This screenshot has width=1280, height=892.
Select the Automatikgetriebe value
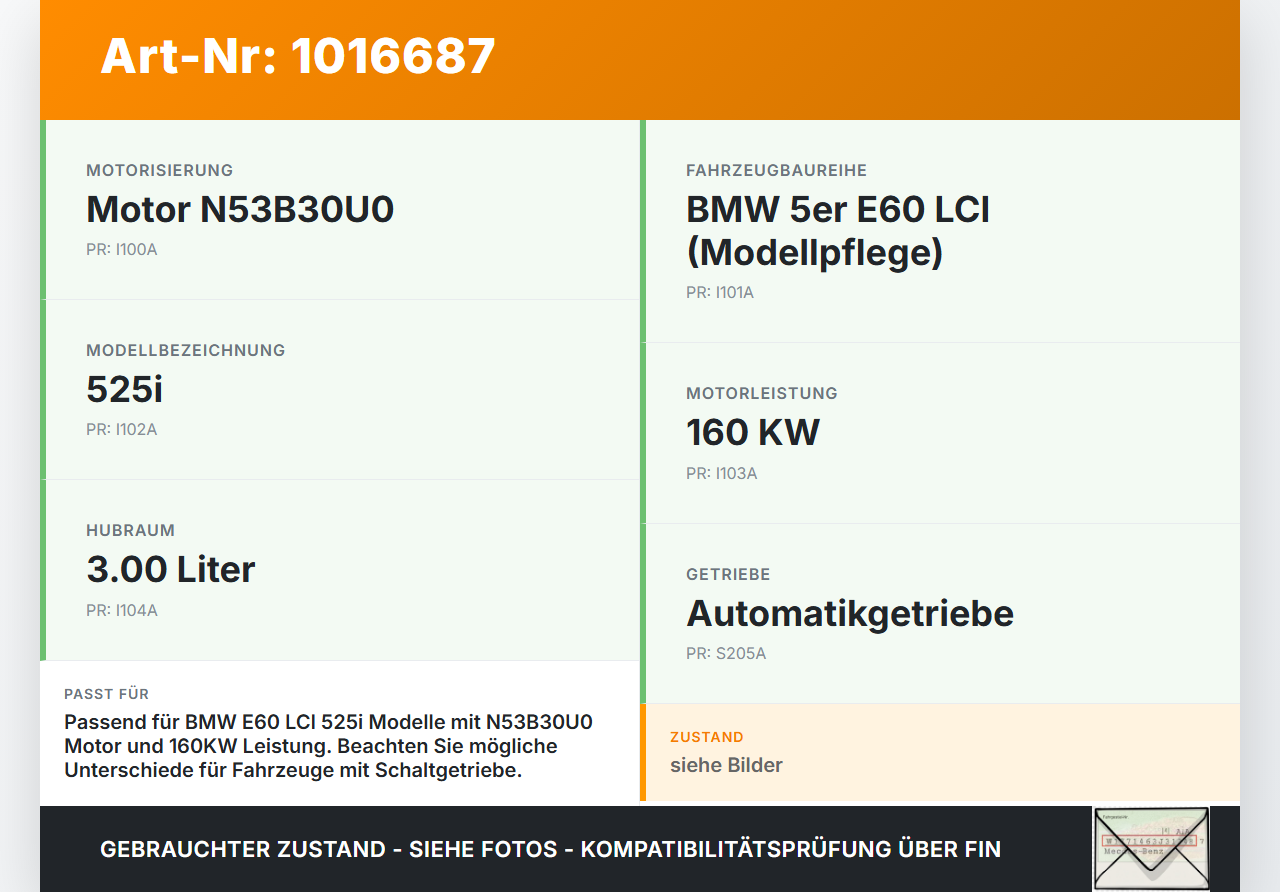pyautogui.click(x=850, y=614)
